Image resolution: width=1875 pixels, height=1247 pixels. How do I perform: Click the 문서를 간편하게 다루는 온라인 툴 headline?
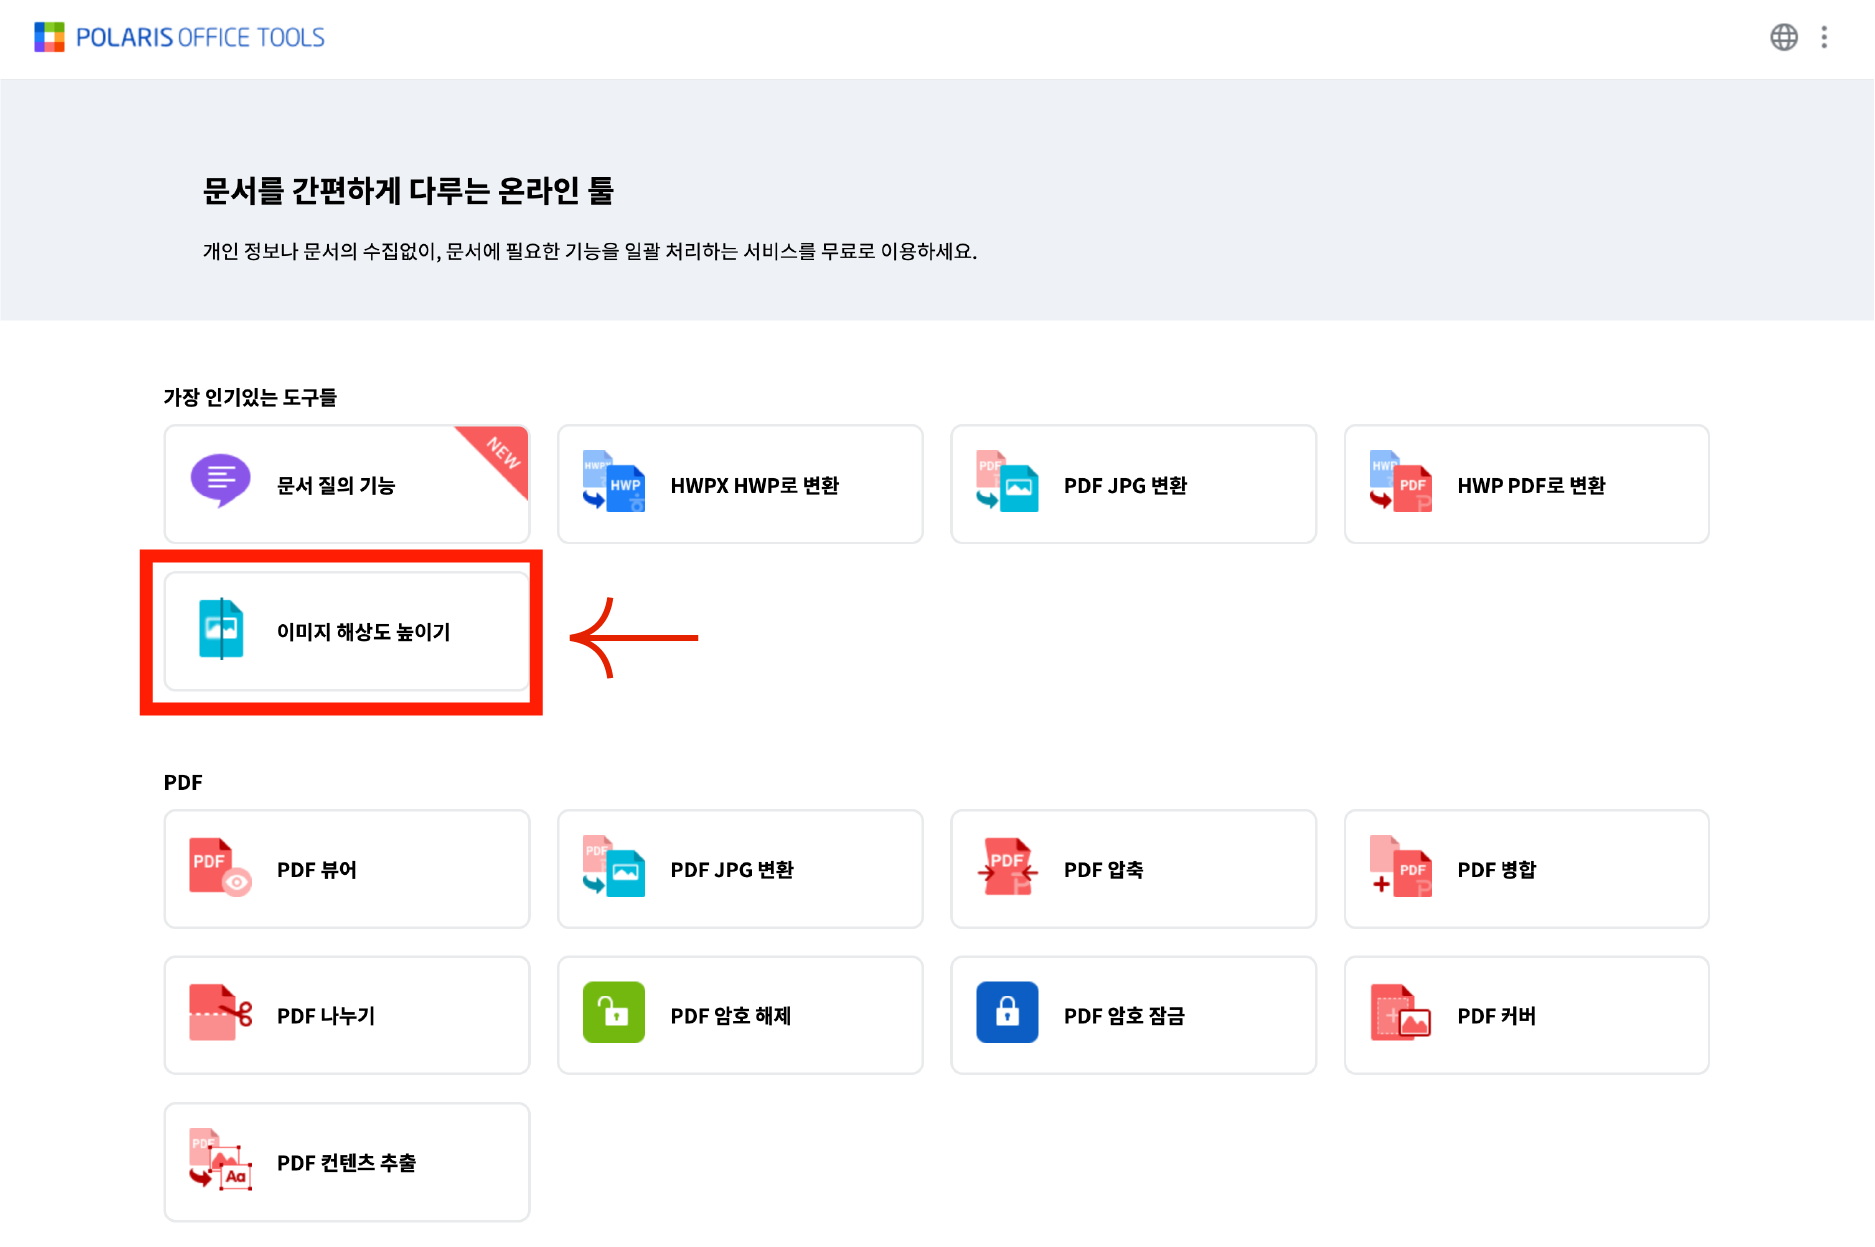408,190
